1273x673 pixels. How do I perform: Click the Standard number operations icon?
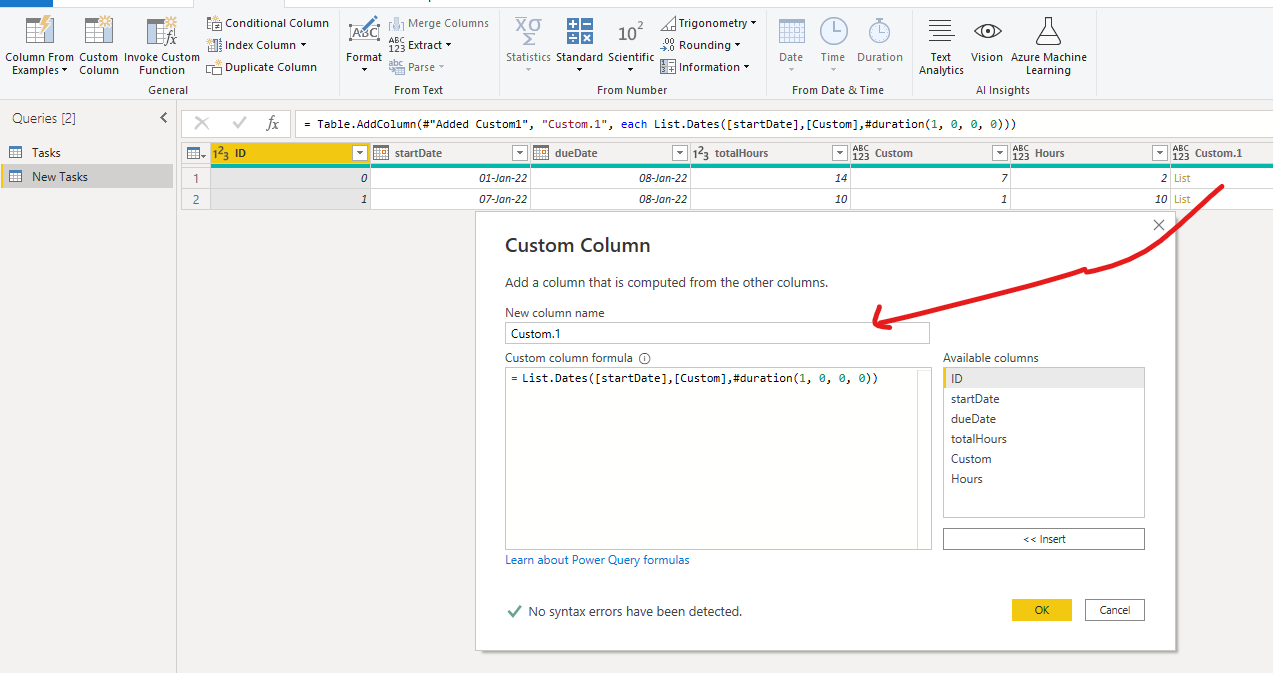[579, 31]
